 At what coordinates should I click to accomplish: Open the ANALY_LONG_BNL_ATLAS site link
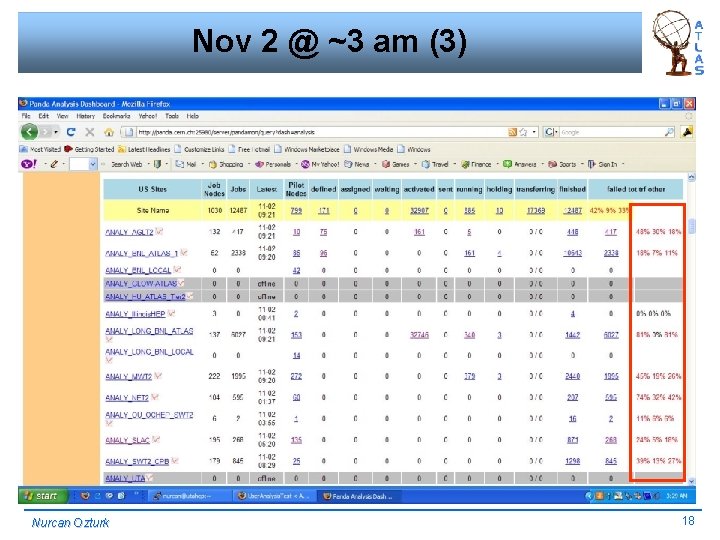click(x=149, y=331)
